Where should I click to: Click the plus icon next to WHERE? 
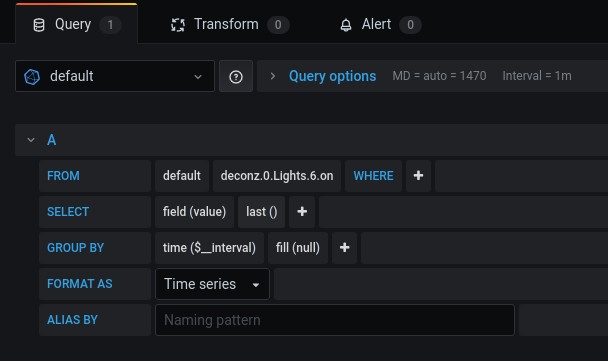[x=418, y=176]
